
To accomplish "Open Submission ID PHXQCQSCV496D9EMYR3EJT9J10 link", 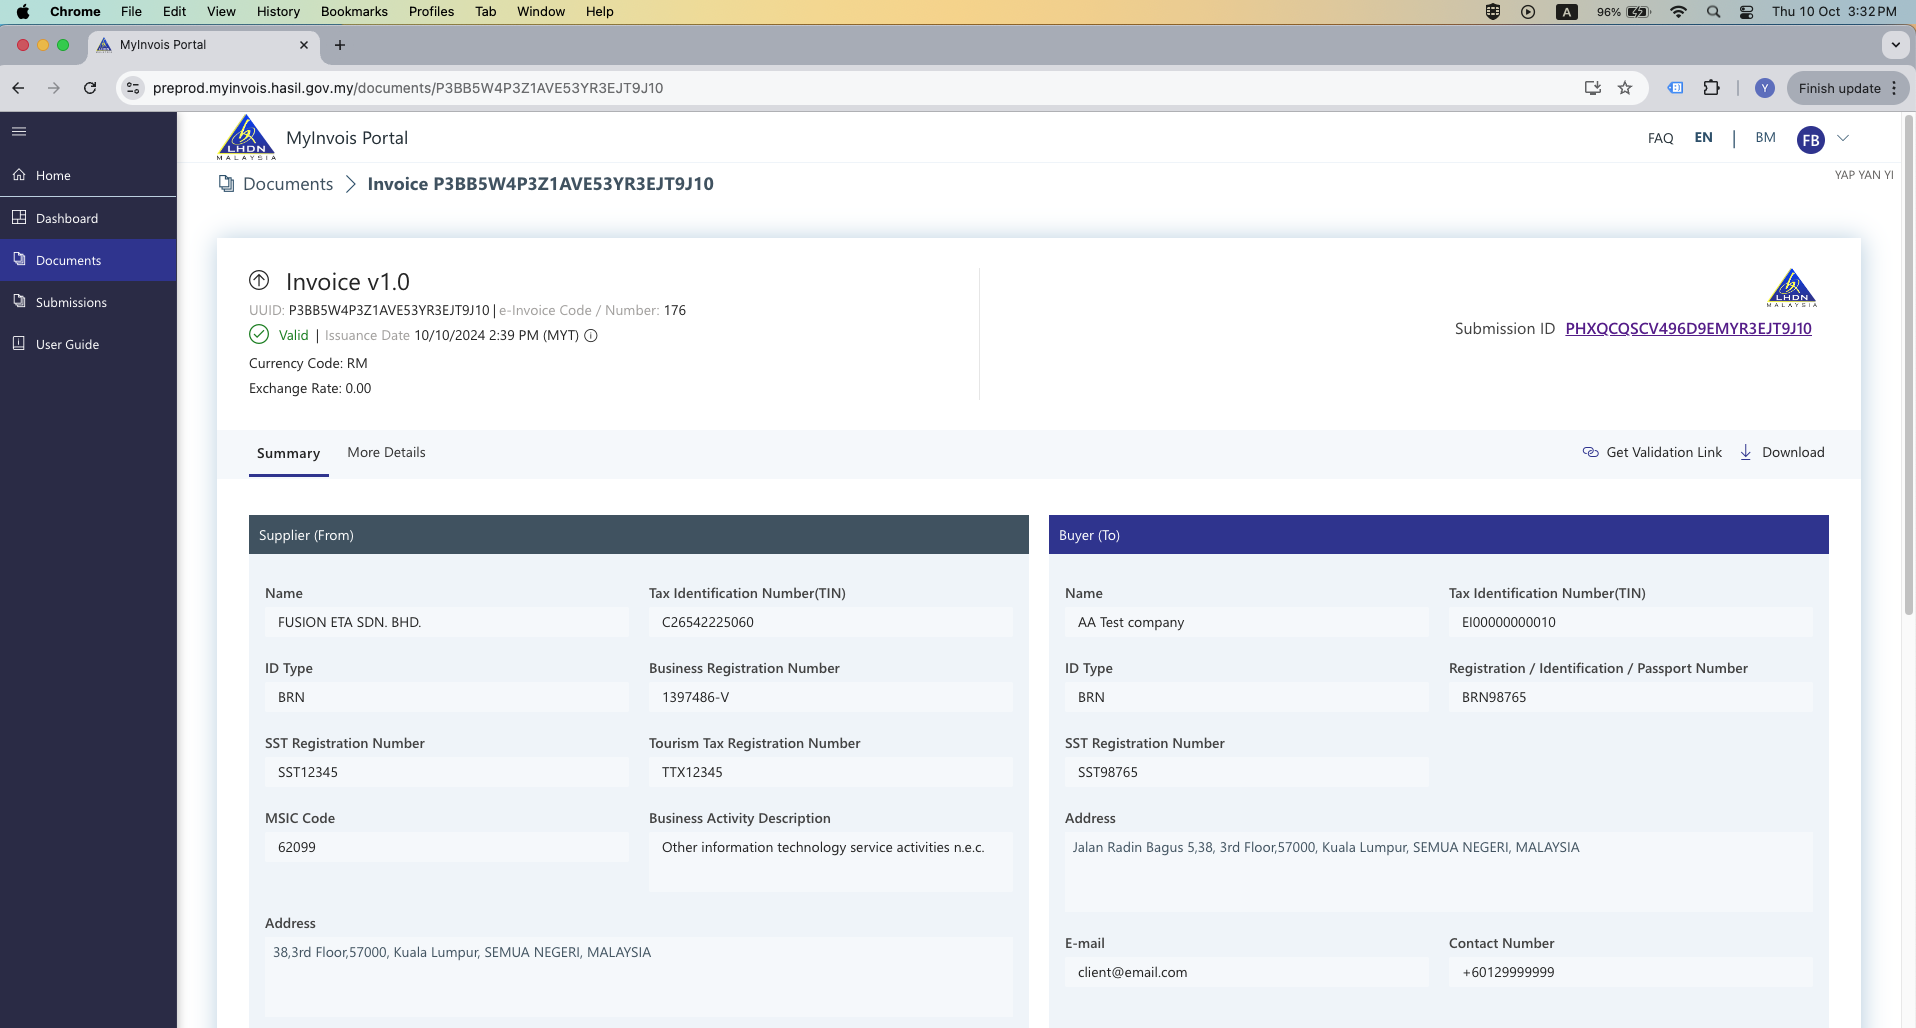I will (x=1688, y=328).
